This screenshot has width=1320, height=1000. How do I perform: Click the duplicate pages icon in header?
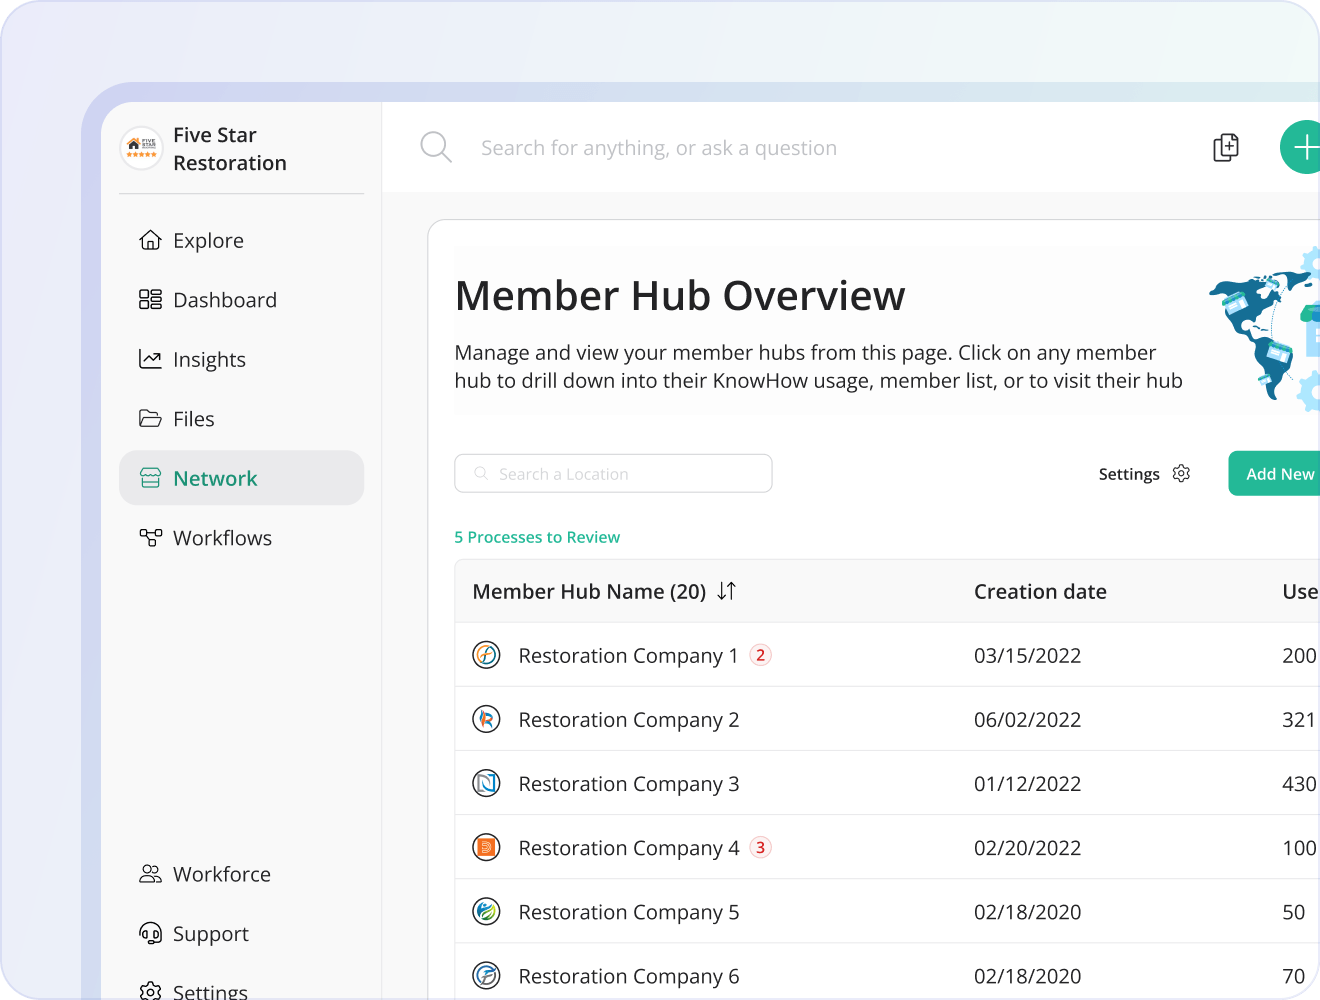1225,148
